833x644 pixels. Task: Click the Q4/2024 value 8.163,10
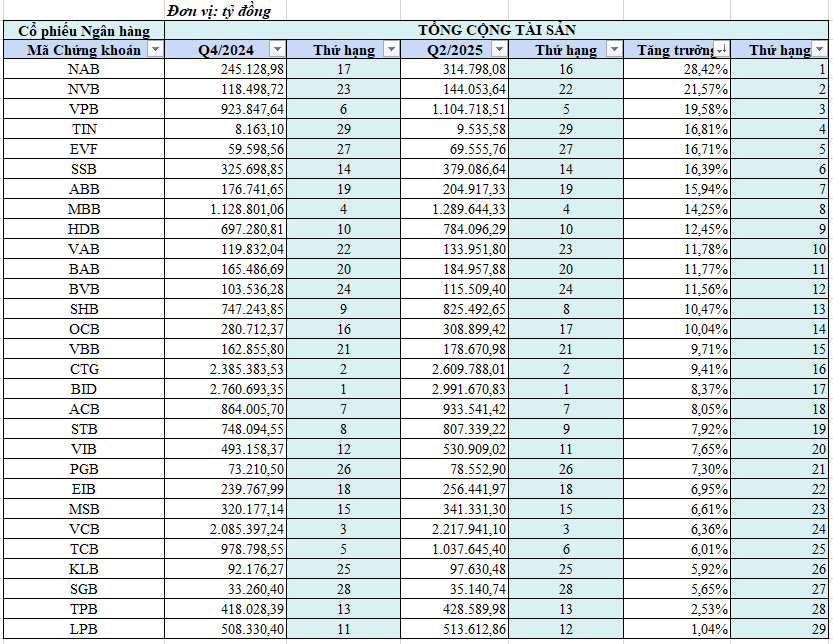point(226,129)
